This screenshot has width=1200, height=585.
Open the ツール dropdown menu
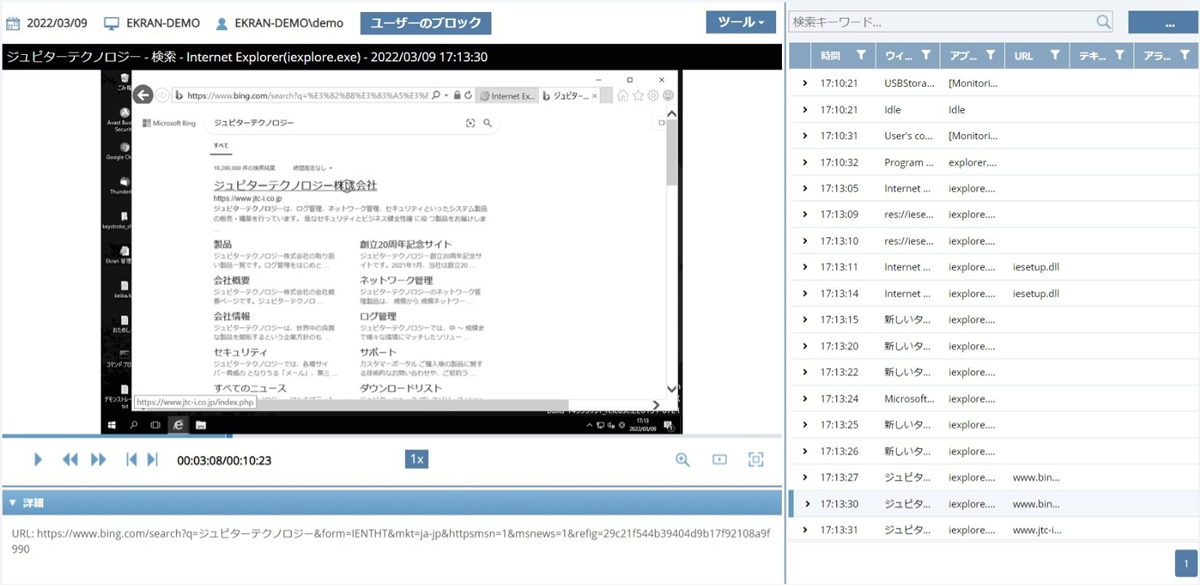click(741, 22)
